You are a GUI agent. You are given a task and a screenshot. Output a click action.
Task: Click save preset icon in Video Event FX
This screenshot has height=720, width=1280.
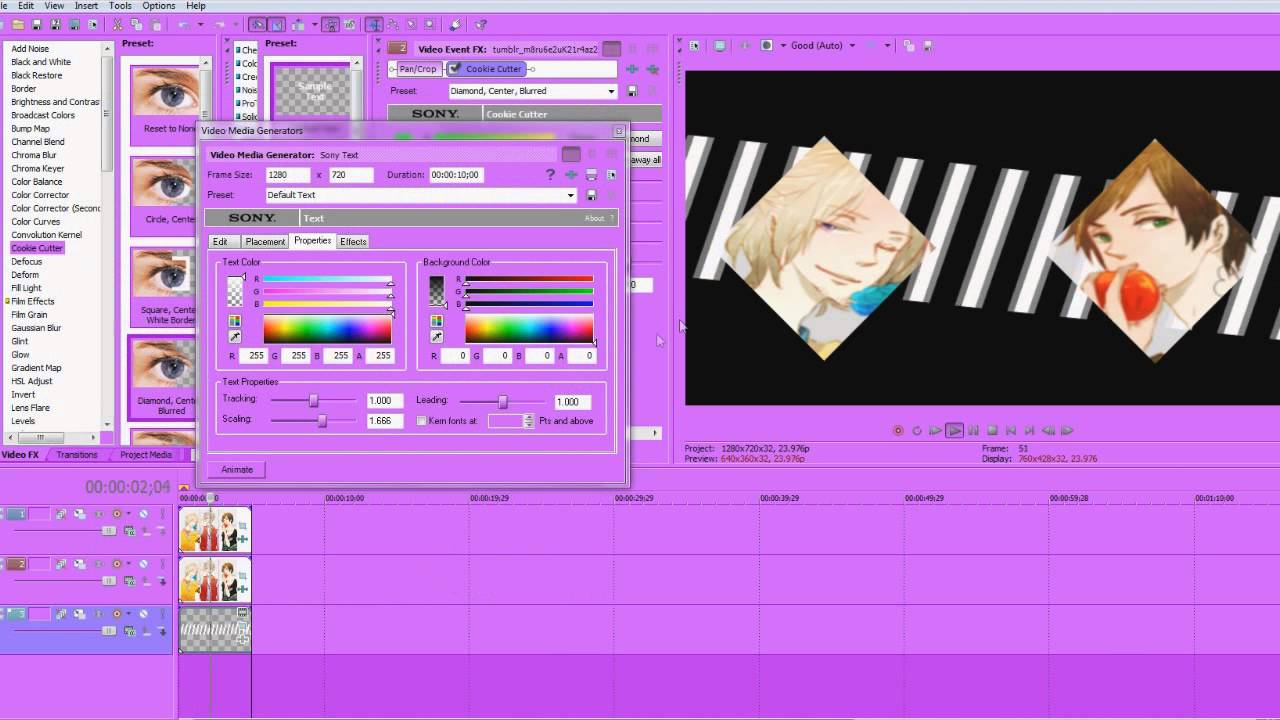click(x=632, y=91)
